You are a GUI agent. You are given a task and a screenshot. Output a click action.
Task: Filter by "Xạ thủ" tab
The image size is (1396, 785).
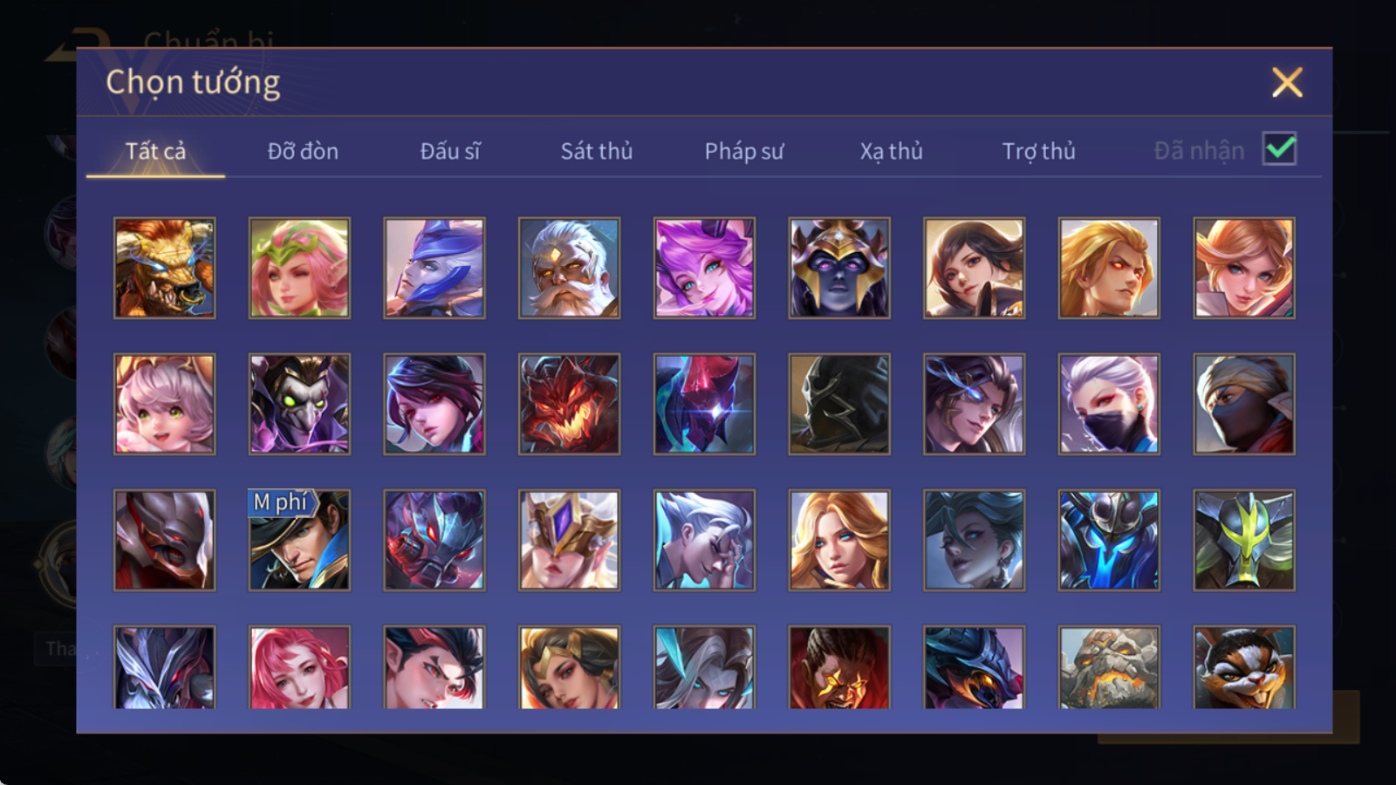click(x=891, y=151)
